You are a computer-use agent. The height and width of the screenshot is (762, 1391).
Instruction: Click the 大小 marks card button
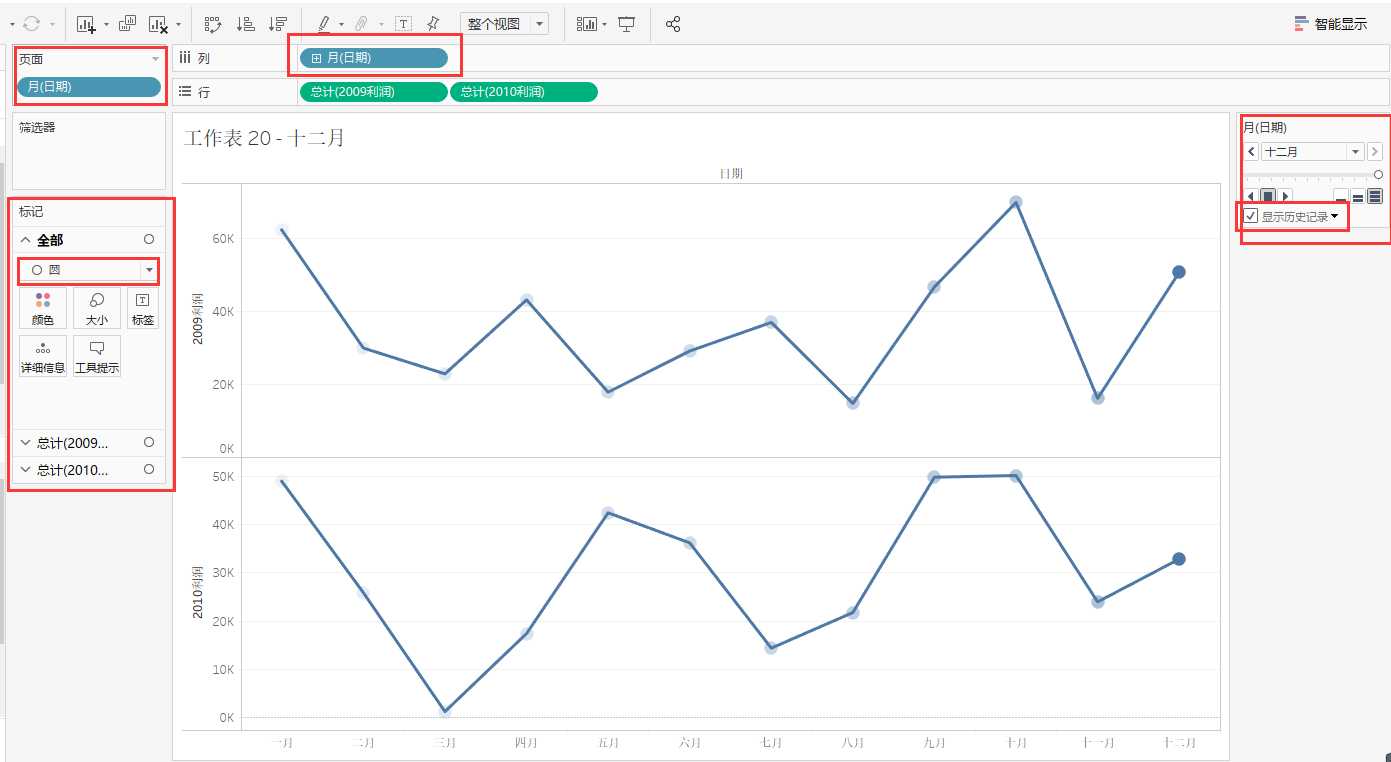[97, 308]
